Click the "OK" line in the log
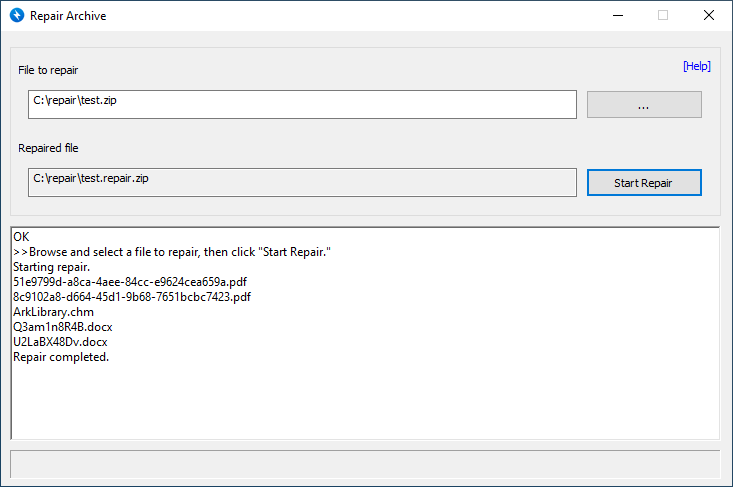 [x=22, y=238]
